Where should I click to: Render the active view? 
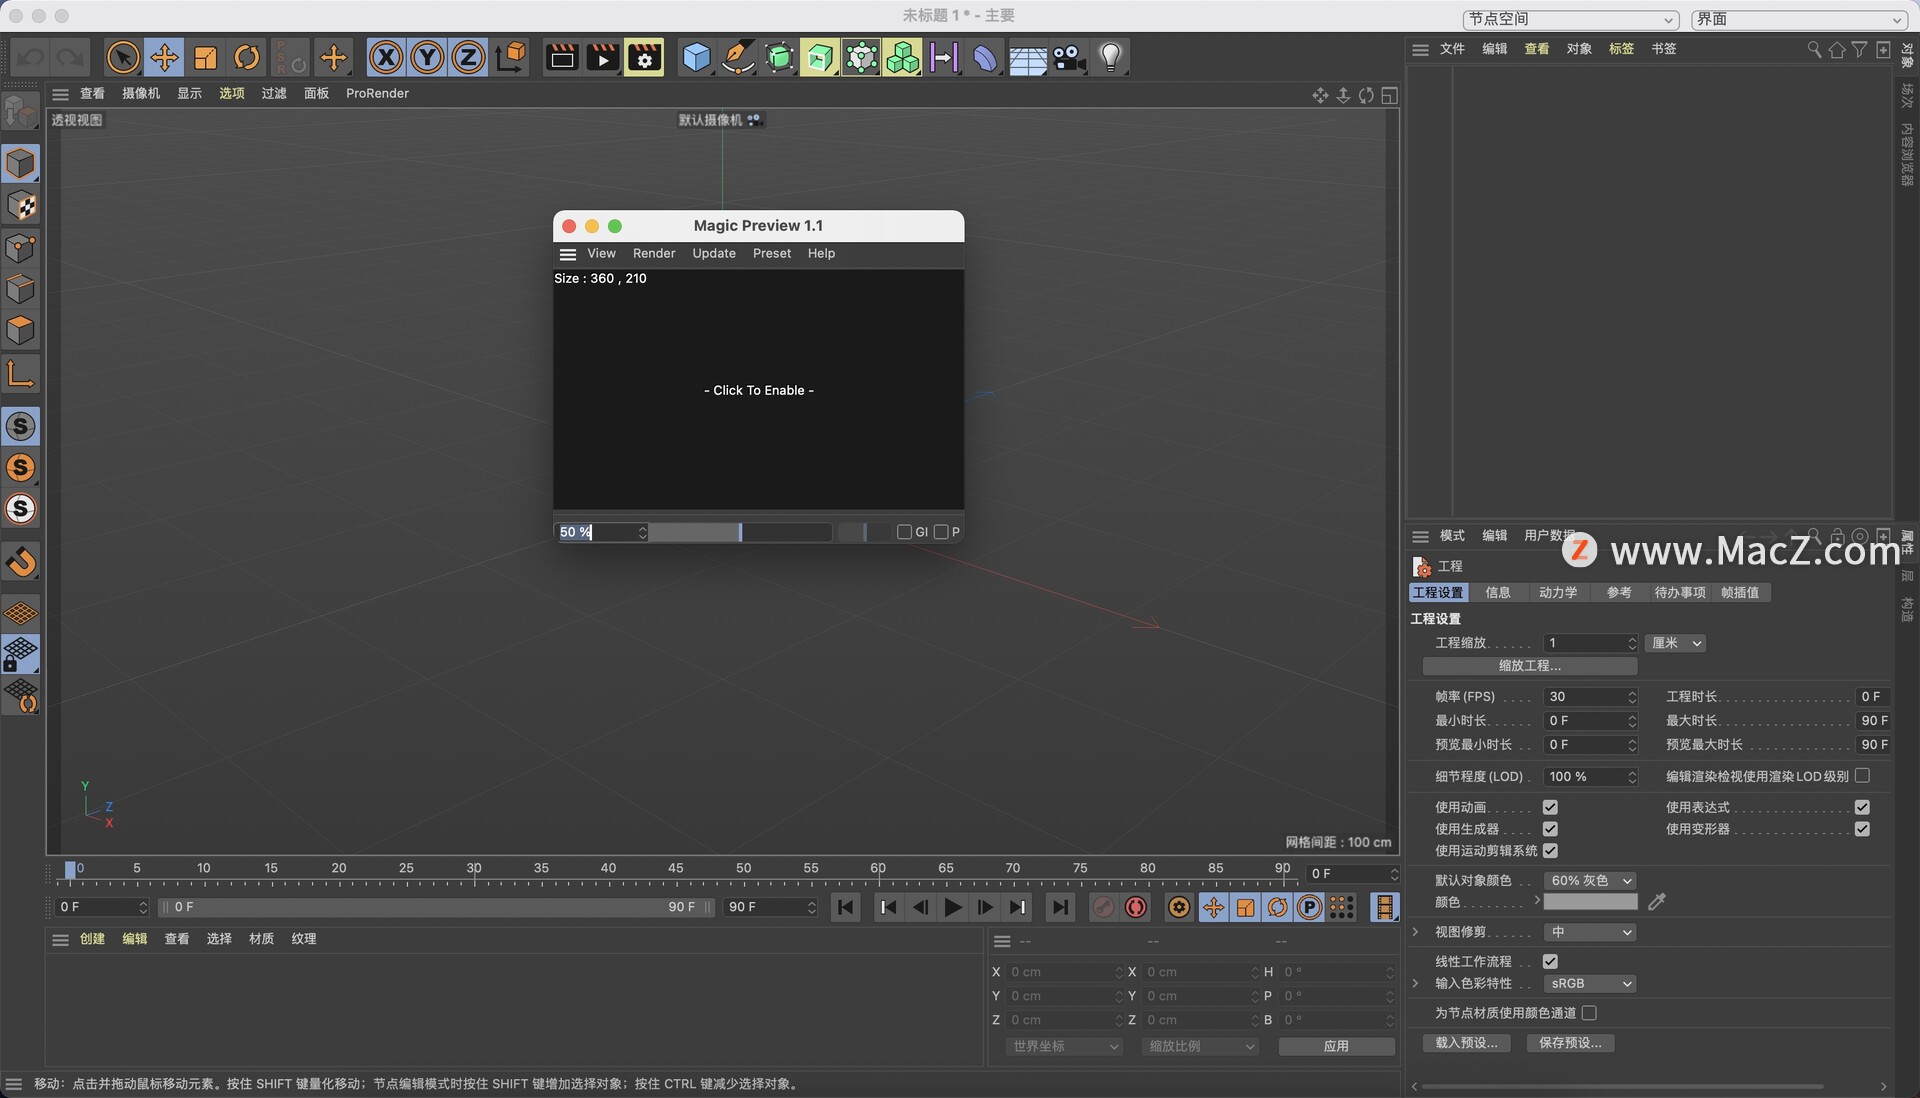(562, 57)
